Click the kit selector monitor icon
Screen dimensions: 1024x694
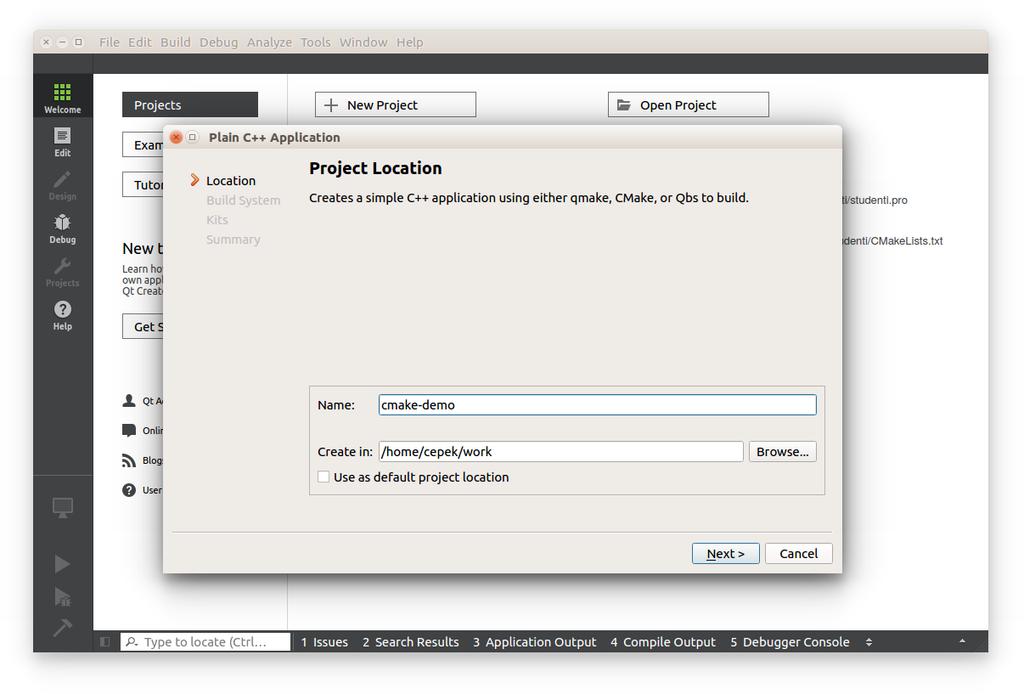[63, 507]
